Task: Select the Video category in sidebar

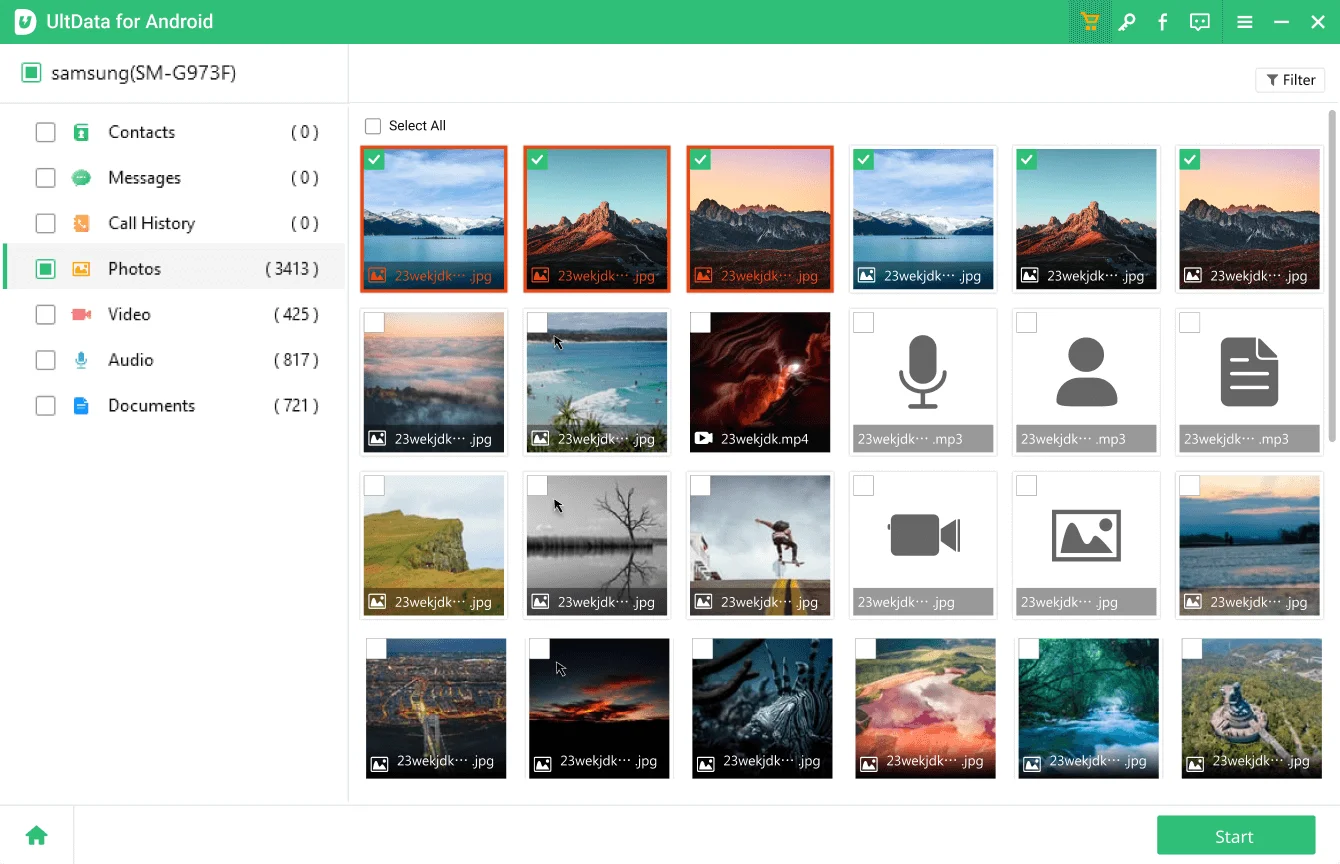Action: click(129, 314)
